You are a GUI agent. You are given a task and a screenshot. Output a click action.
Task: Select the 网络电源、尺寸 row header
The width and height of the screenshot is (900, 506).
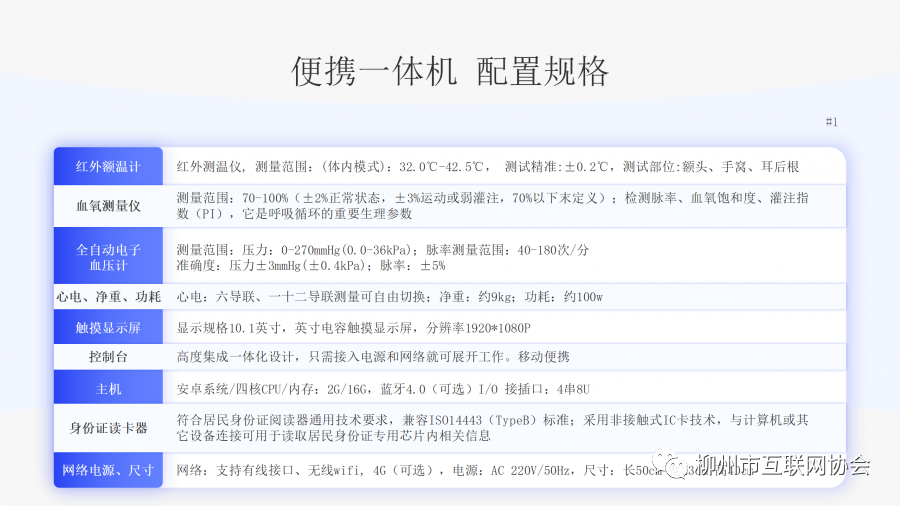pos(108,470)
